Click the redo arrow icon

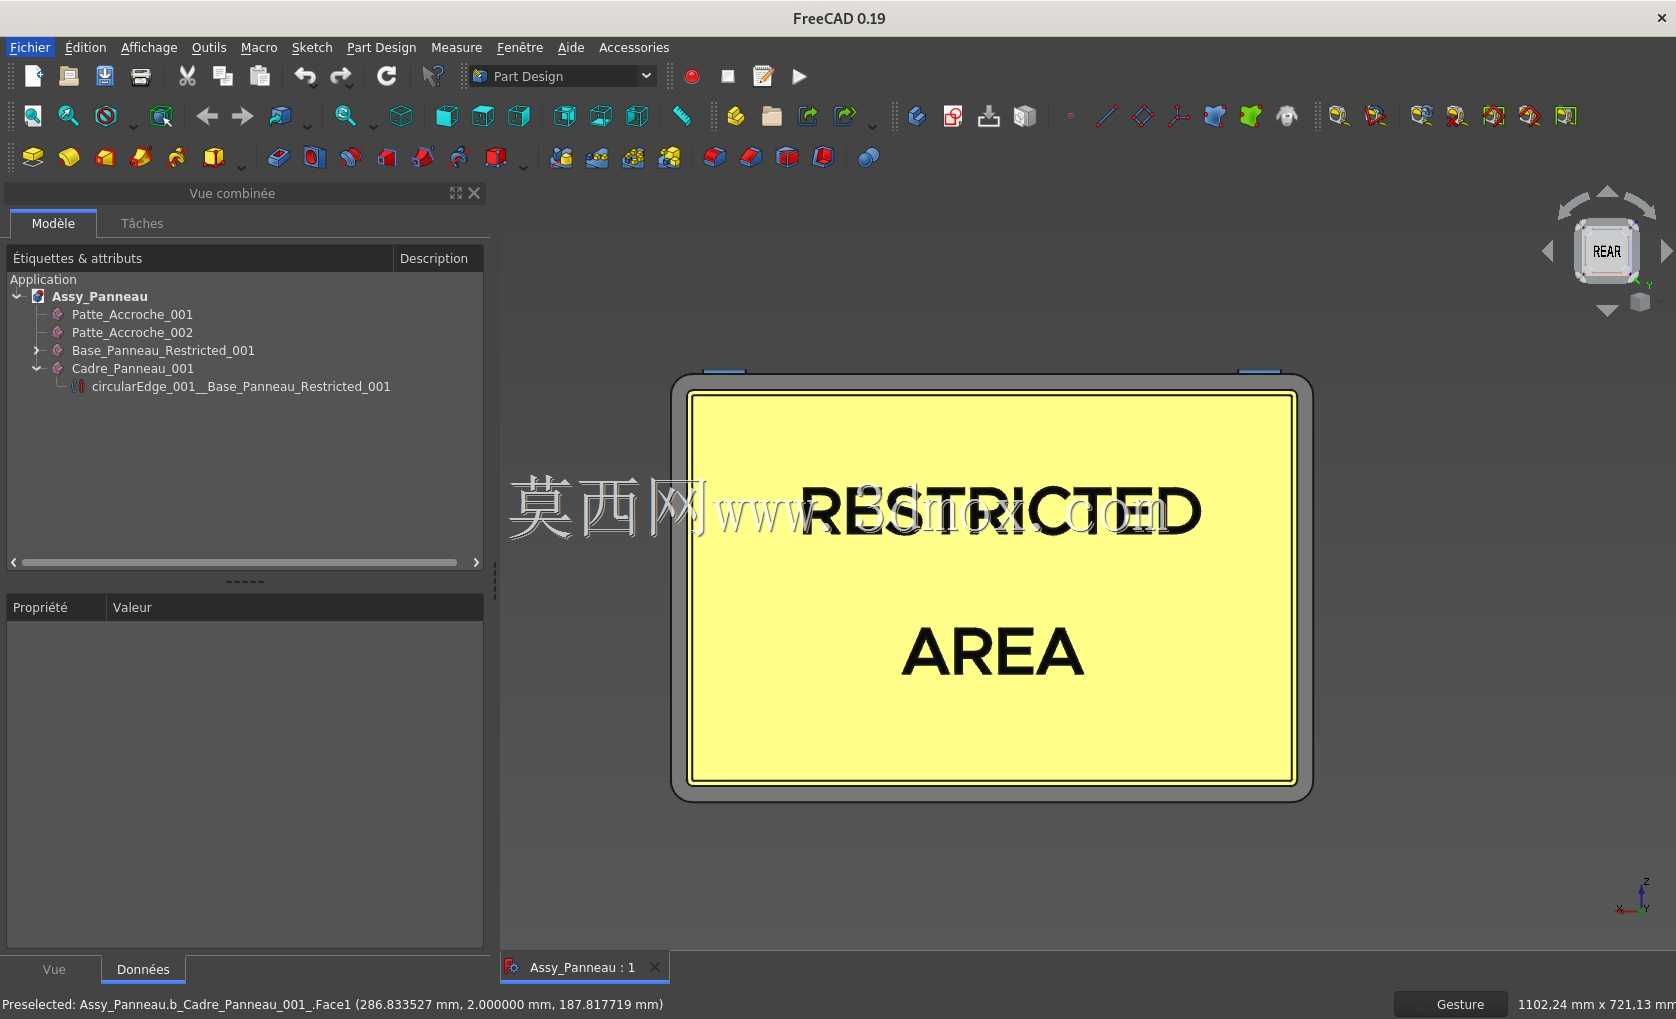pyautogui.click(x=341, y=76)
